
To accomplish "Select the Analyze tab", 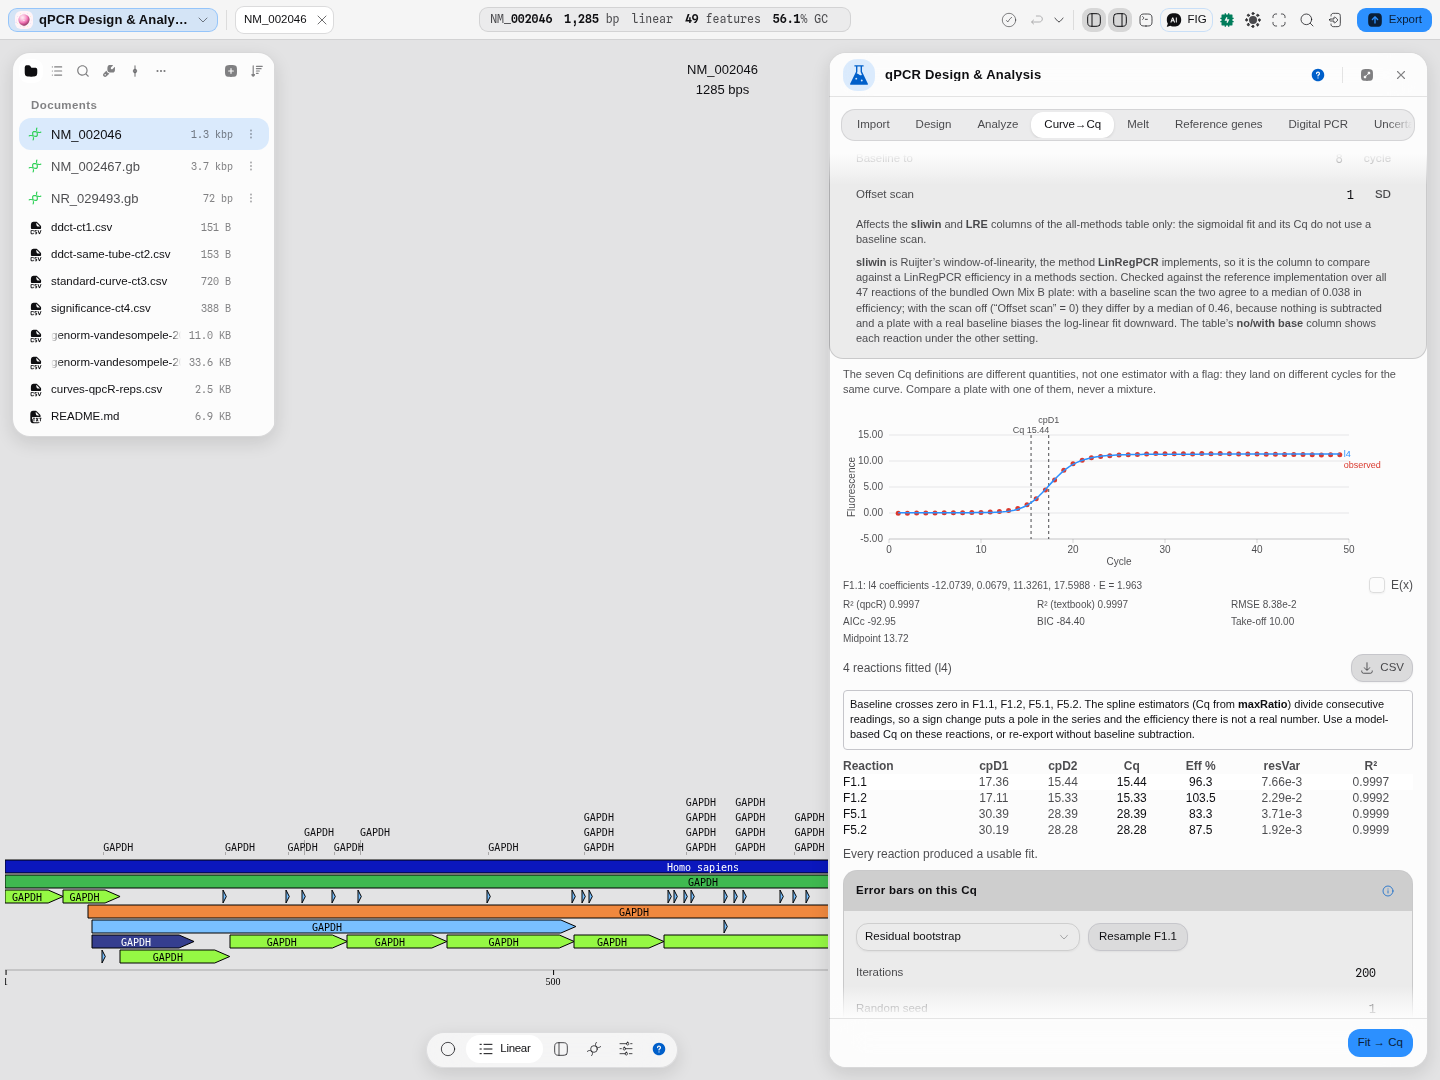I will pos(998,125).
